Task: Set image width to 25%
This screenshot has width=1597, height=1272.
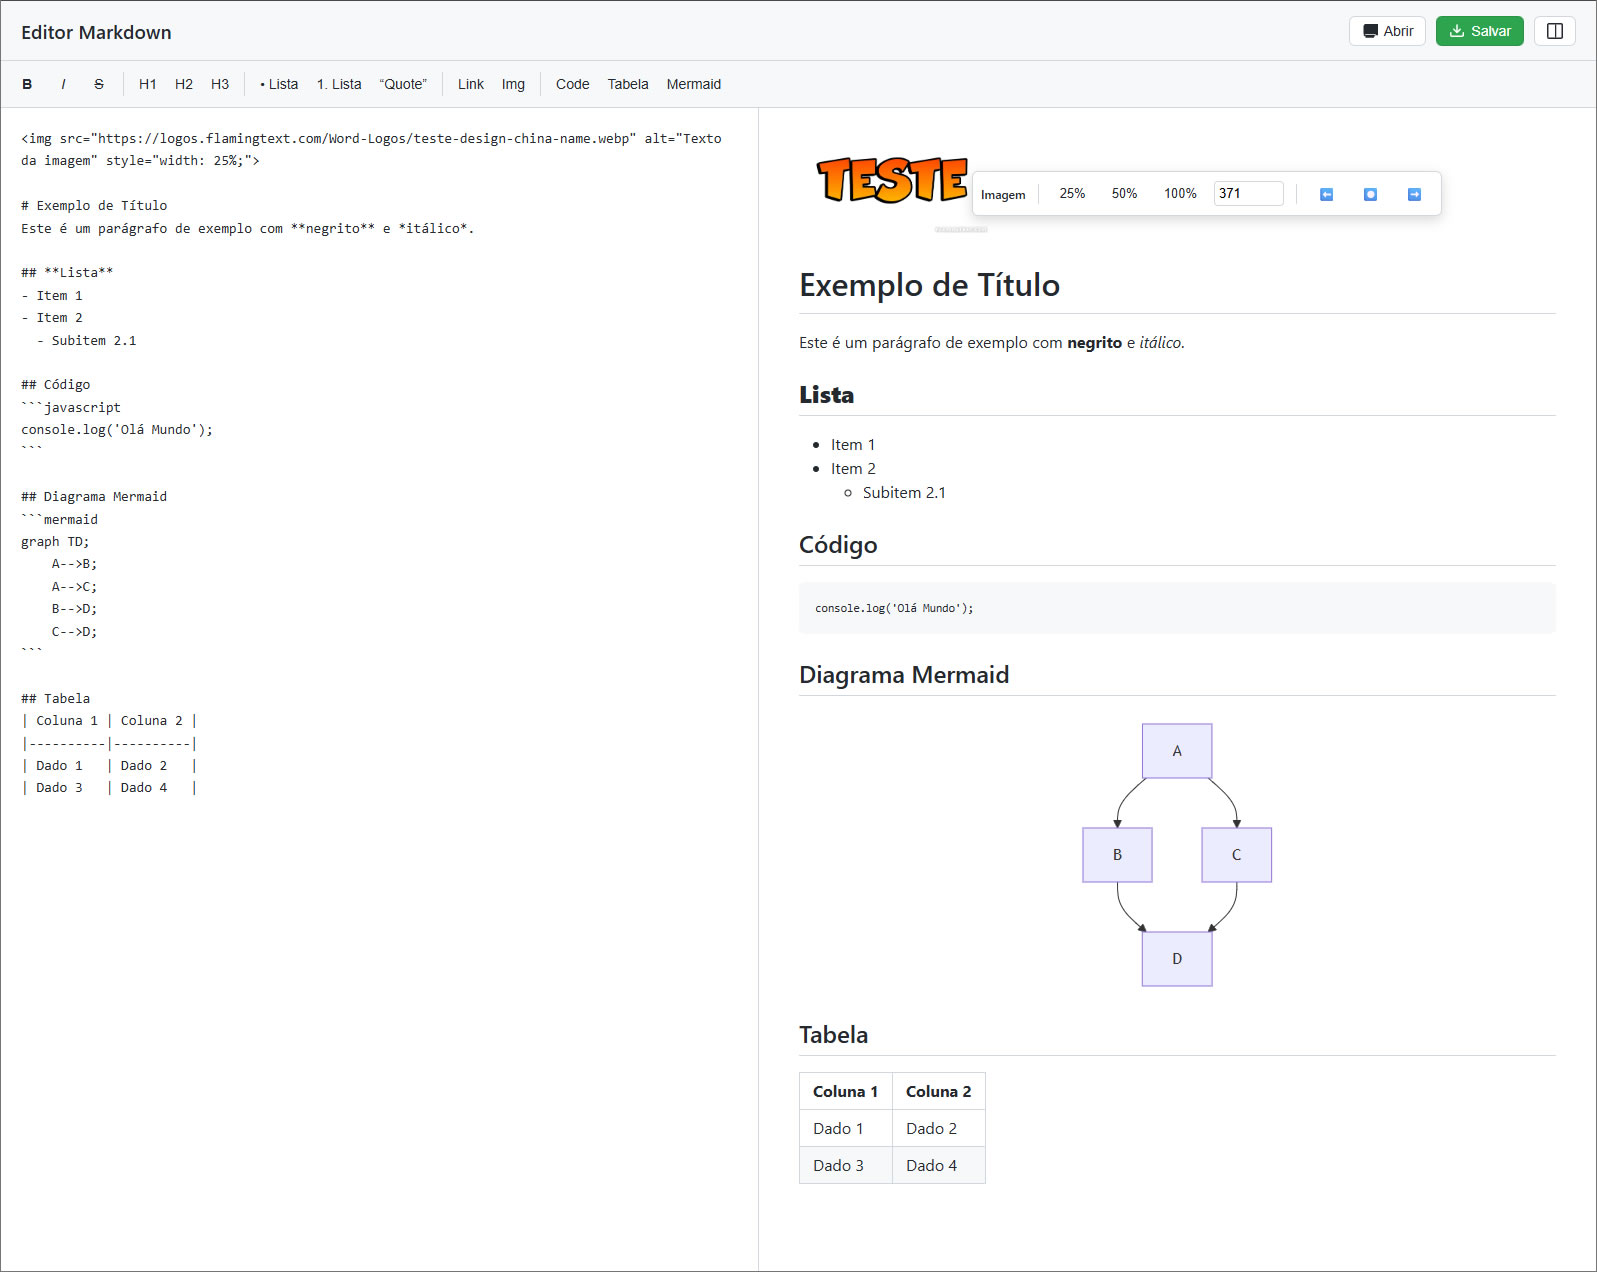Action: (1072, 193)
